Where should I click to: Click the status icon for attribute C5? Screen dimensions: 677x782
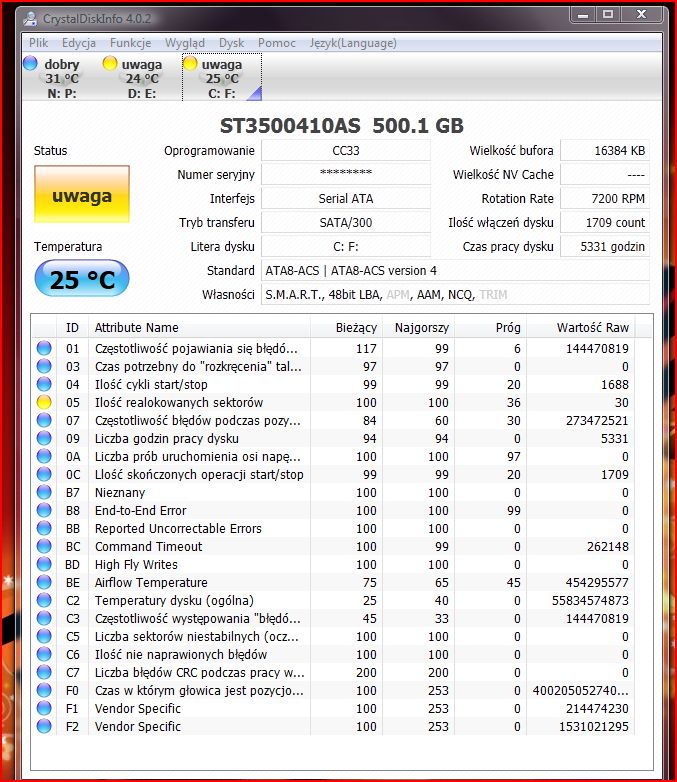[x=44, y=636]
